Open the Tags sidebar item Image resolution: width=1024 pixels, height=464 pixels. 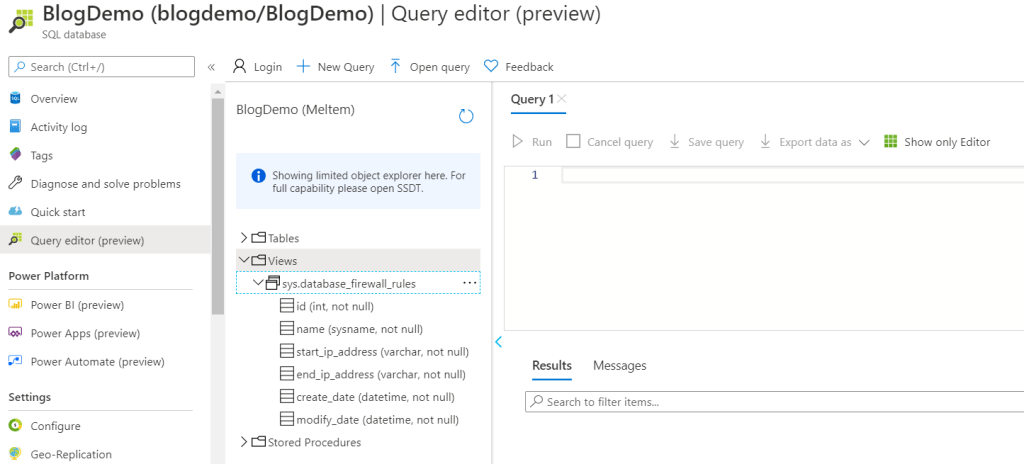coord(42,155)
